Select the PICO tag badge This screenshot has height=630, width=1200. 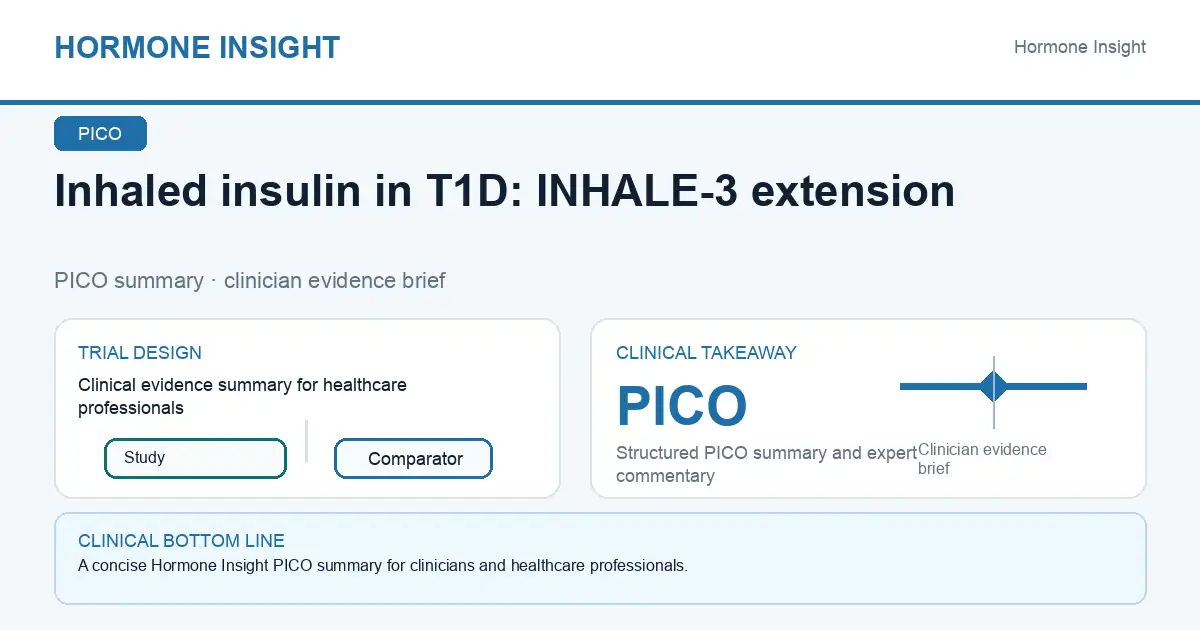100,134
